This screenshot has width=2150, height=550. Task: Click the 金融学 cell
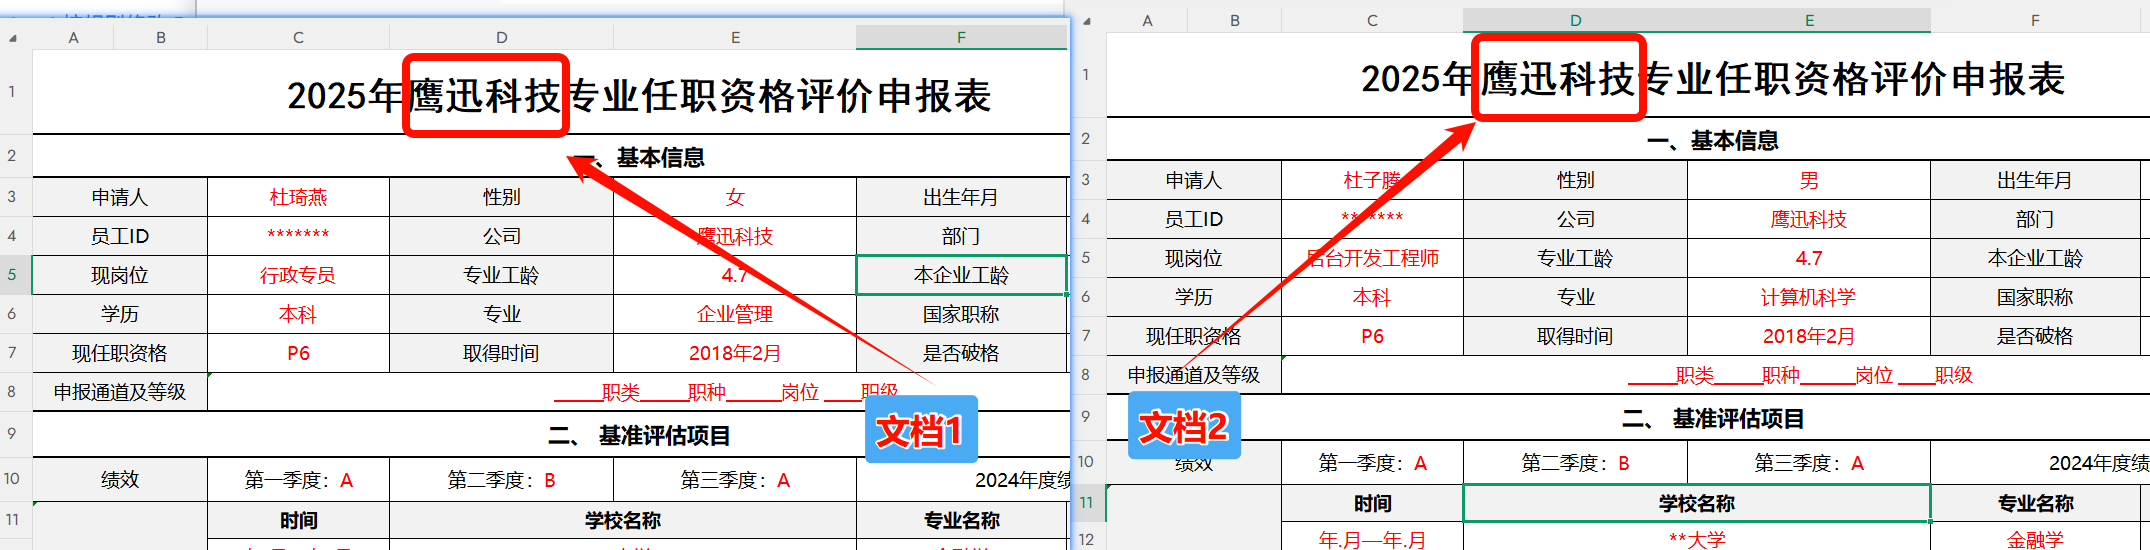click(2035, 539)
